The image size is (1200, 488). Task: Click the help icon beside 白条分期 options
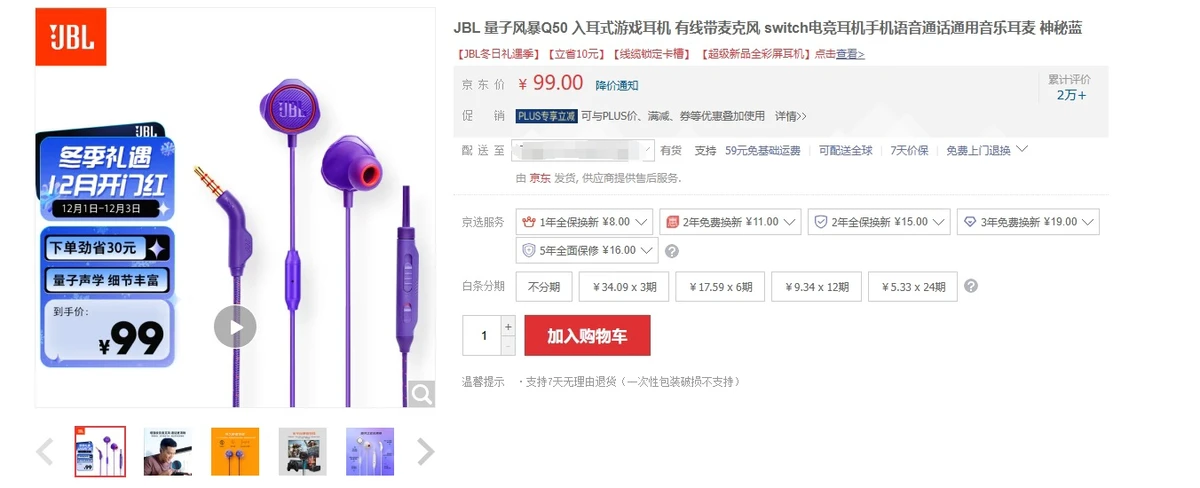[970, 287]
